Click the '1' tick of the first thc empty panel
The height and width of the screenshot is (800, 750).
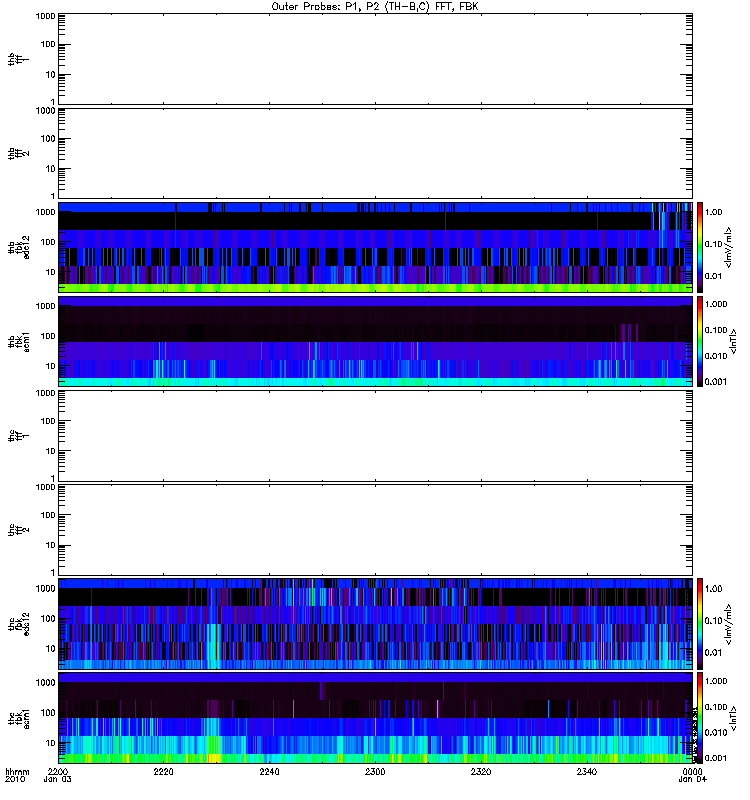coord(53,478)
